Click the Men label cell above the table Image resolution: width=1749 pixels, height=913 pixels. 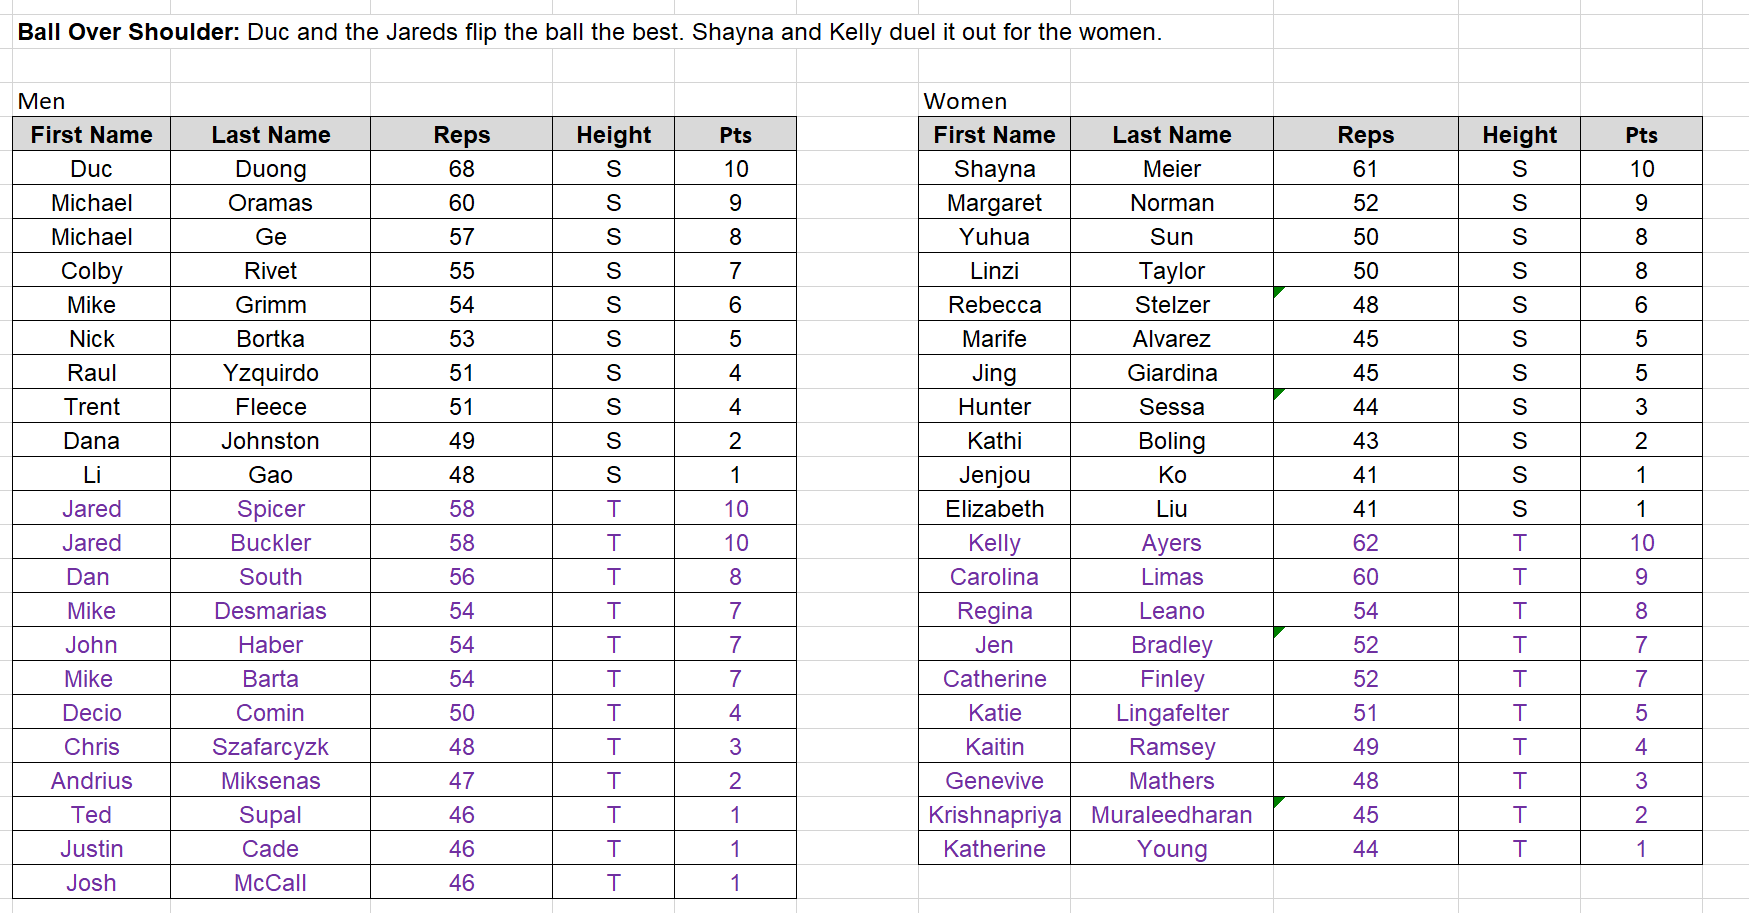[91, 101]
